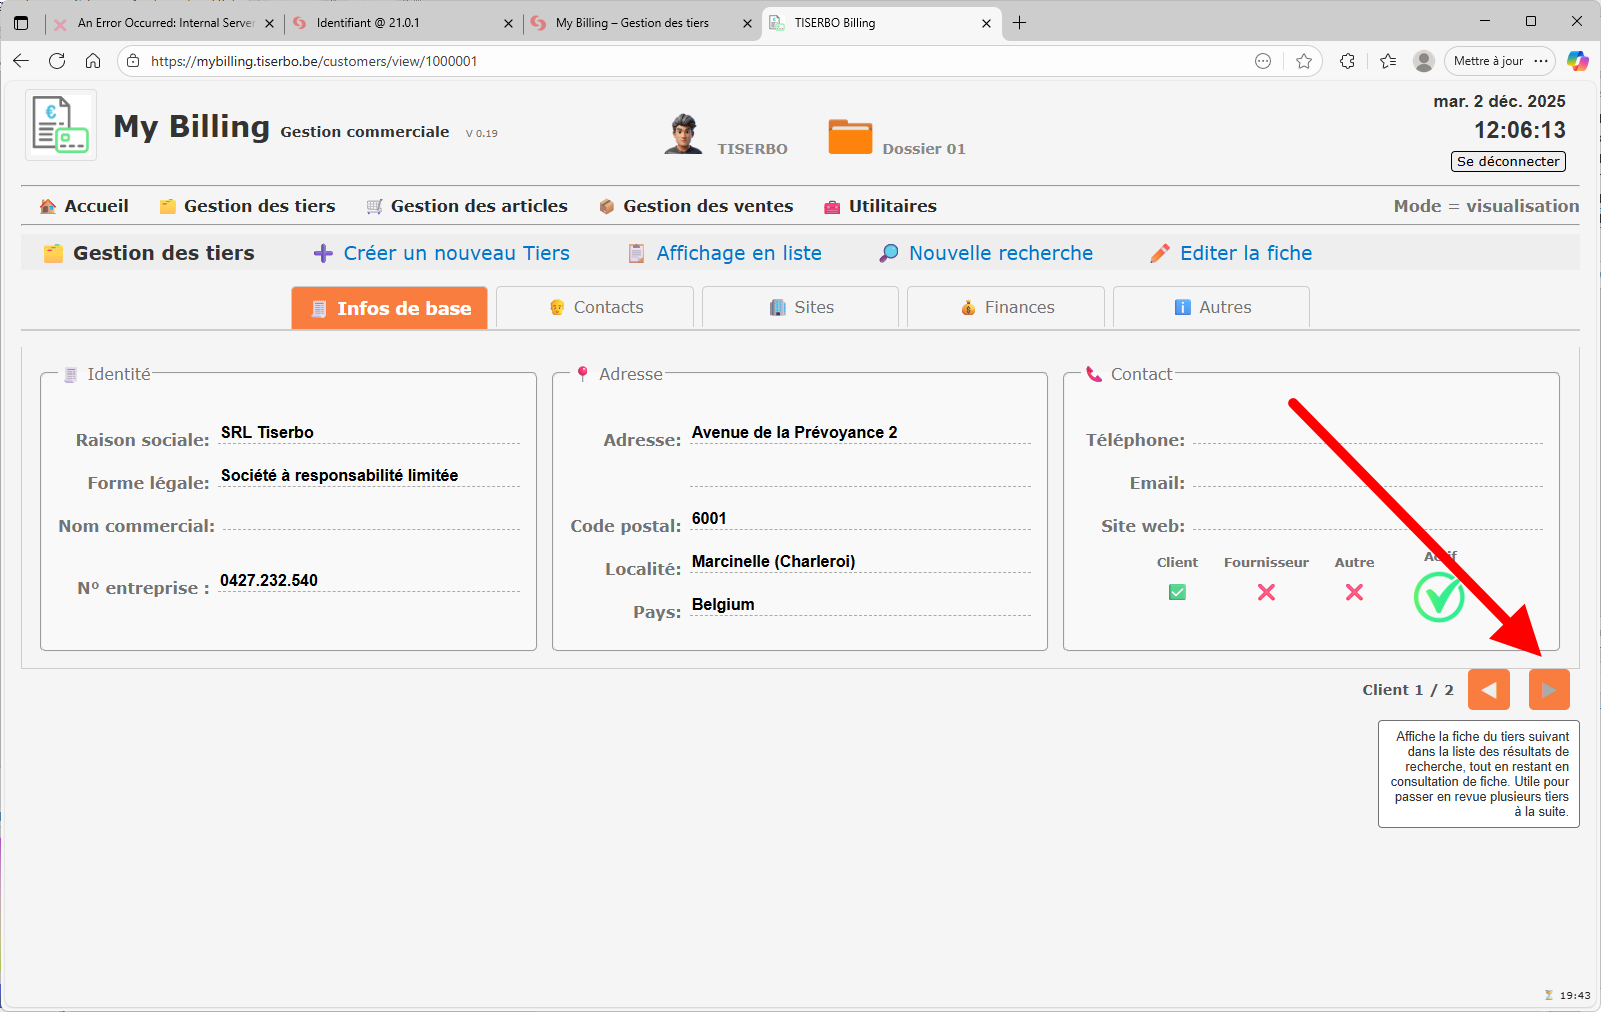Toggle the Autre red cross indicator
The image size is (1601, 1012).
1354,592
